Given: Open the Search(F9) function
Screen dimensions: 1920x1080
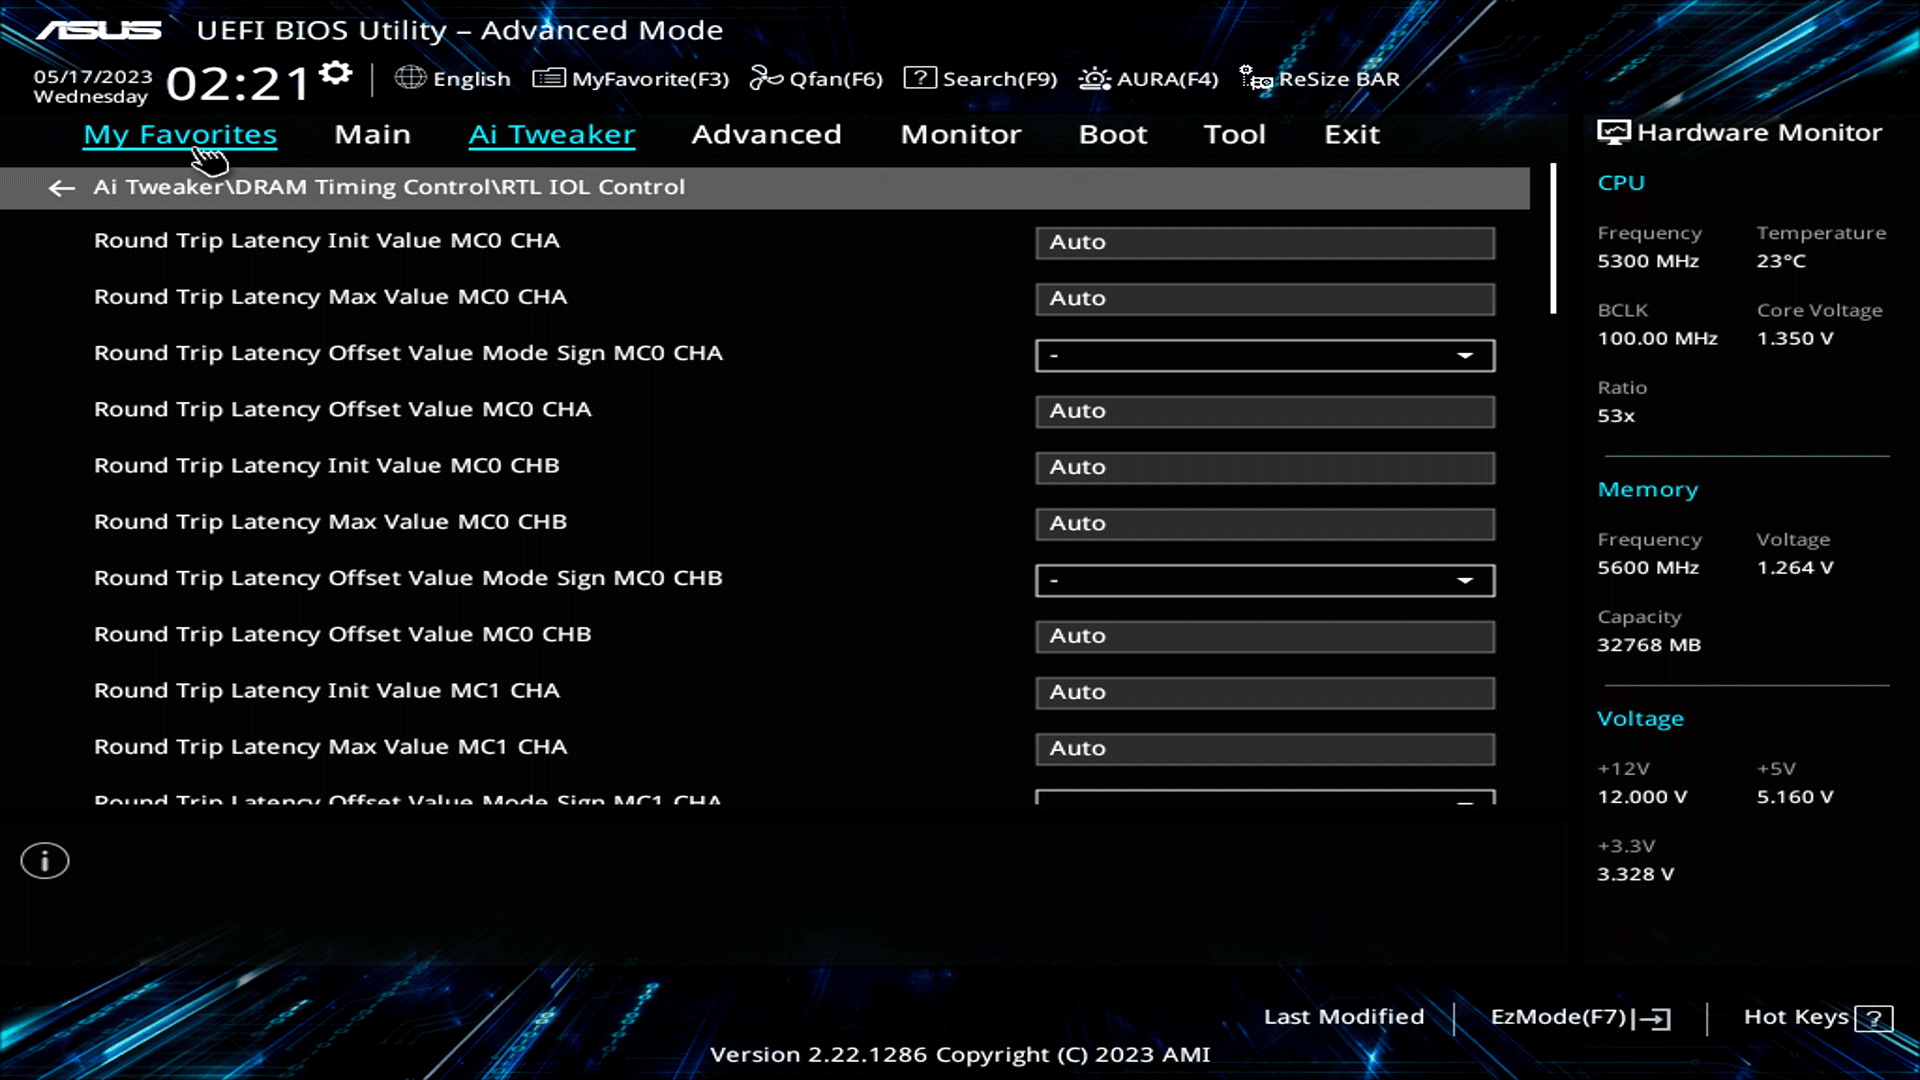Looking at the screenshot, I should point(979,78).
